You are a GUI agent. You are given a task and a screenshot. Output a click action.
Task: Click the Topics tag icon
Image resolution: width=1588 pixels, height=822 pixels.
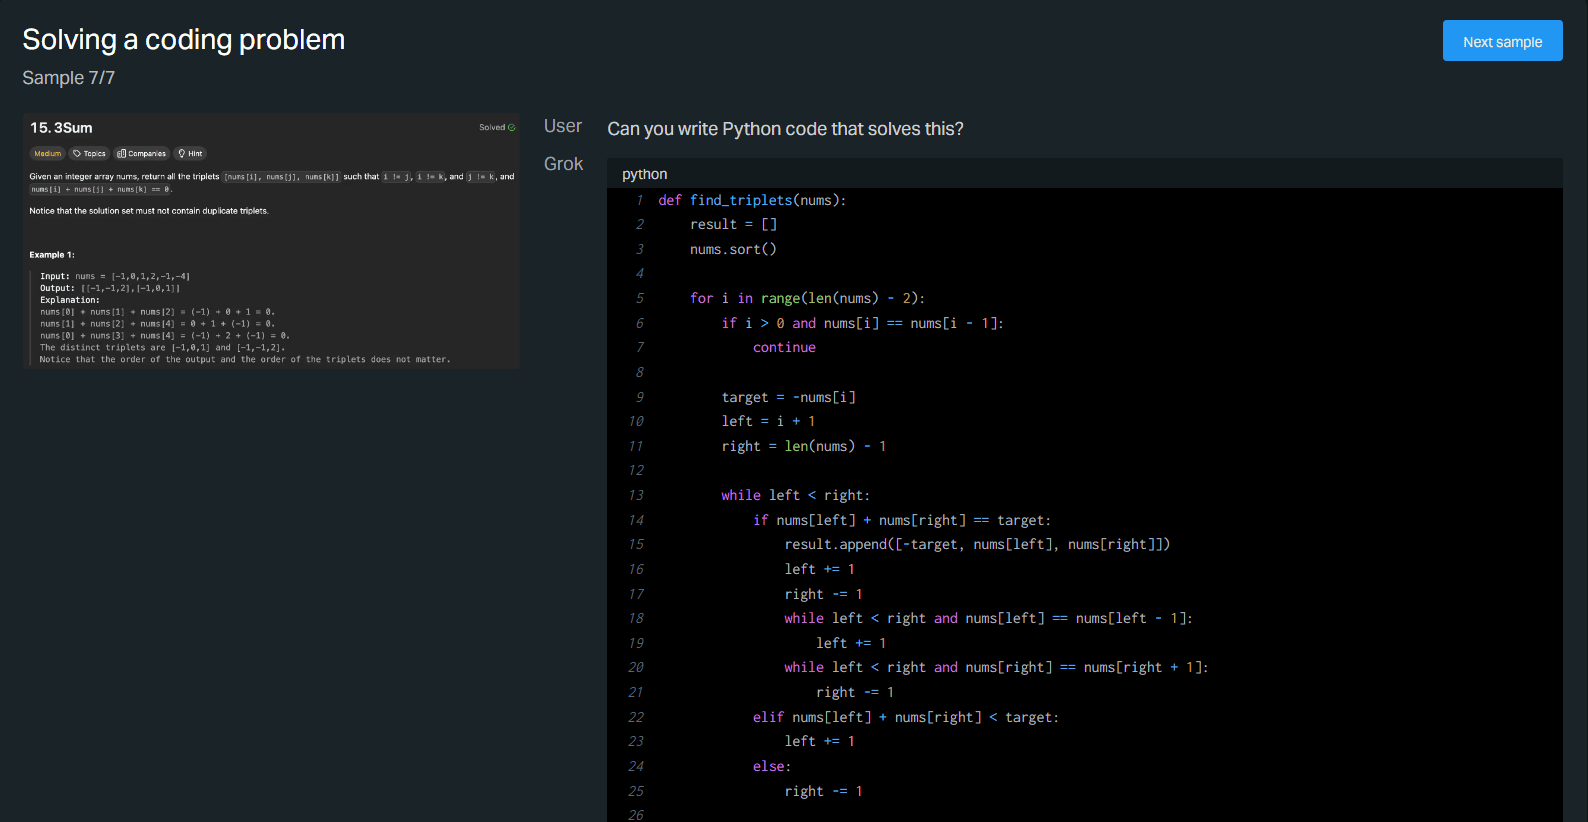(x=77, y=154)
